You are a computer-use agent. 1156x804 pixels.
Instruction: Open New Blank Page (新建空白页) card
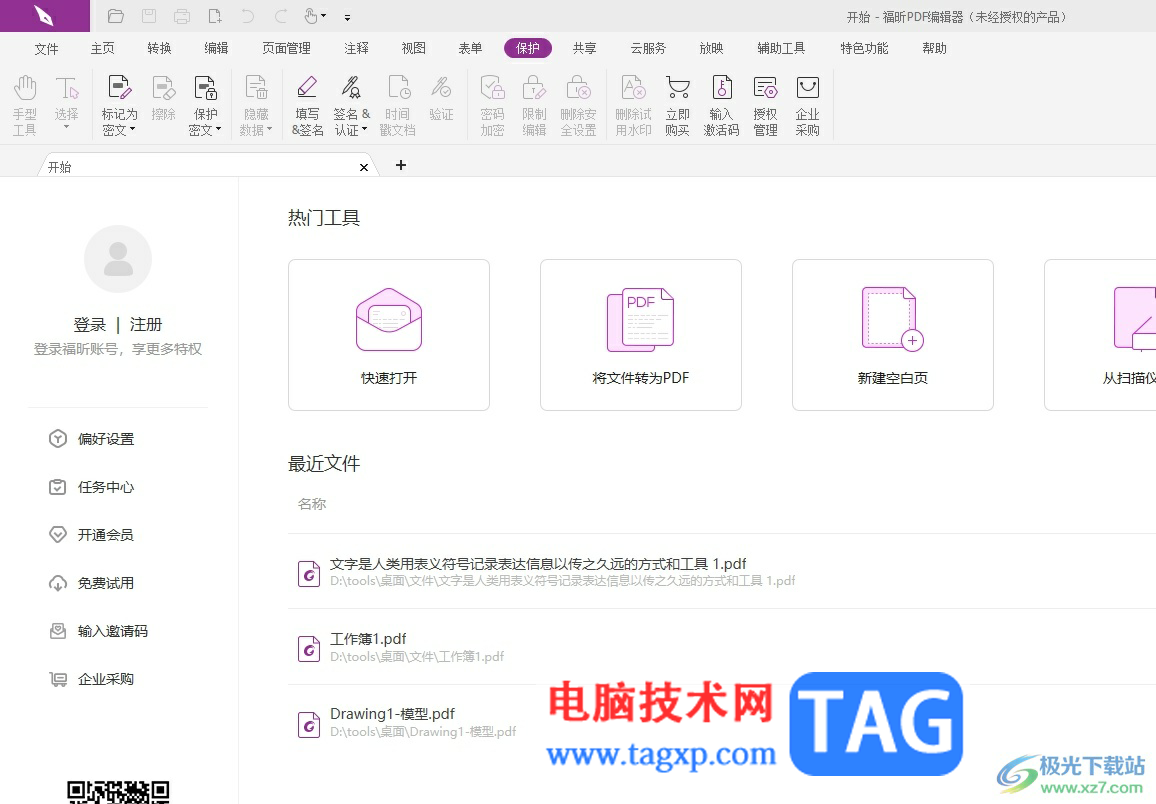point(893,335)
